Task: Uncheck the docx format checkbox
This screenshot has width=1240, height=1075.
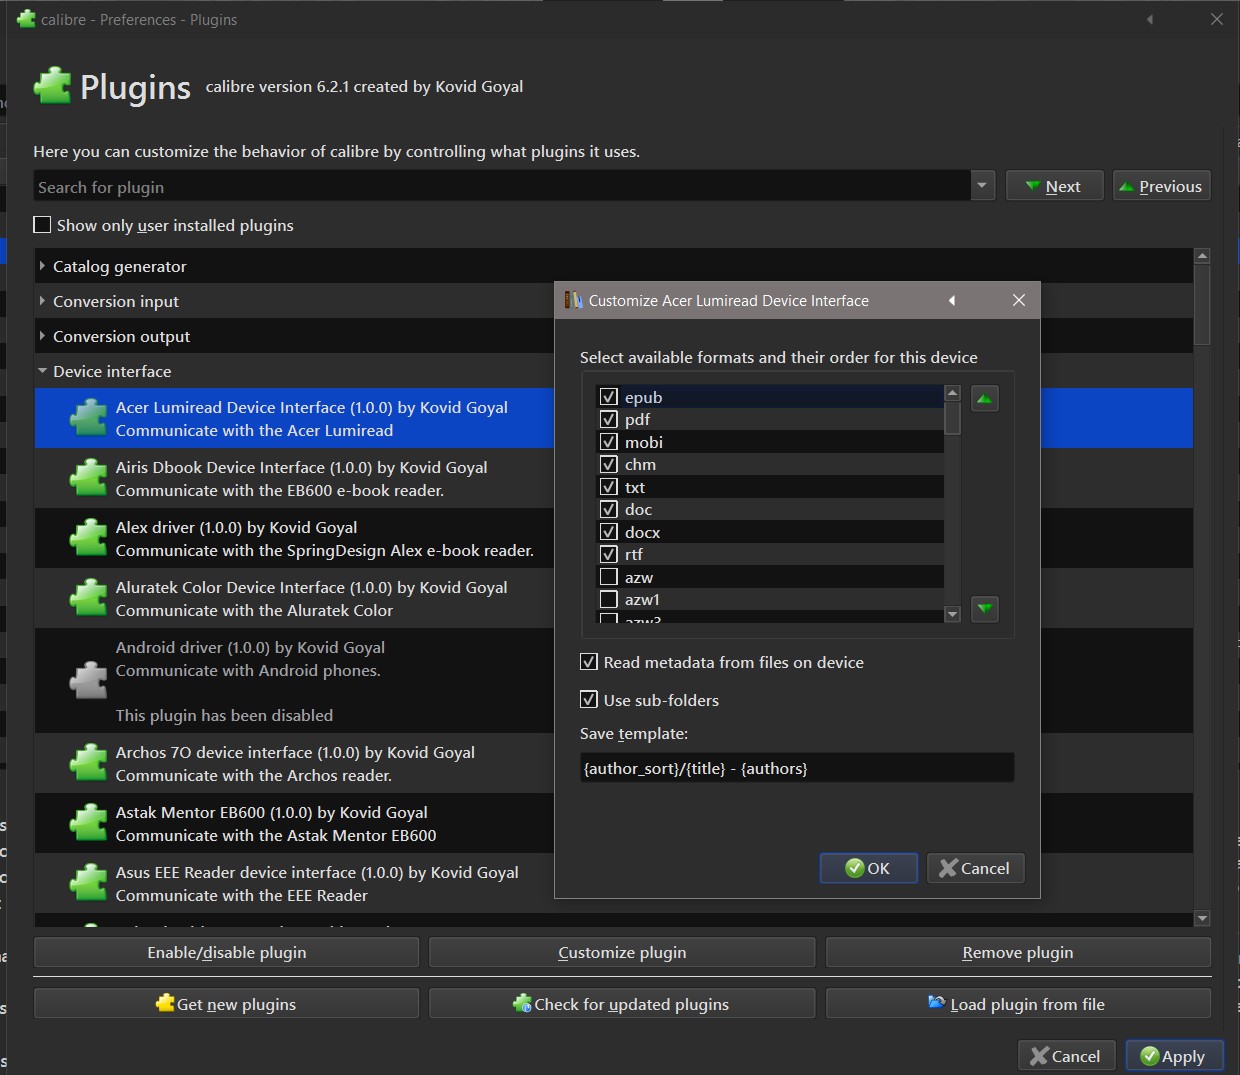Action: click(608, 531)
